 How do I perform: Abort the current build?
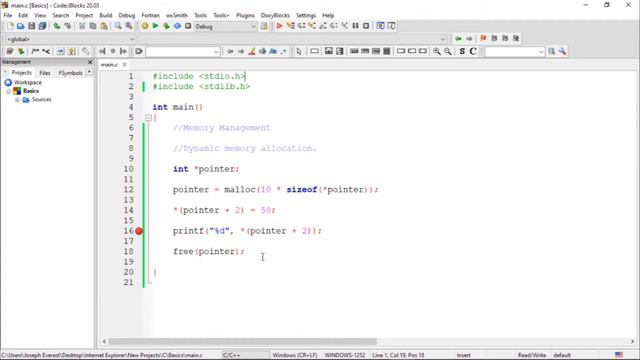pyautogui.click(x=188, y=26)
